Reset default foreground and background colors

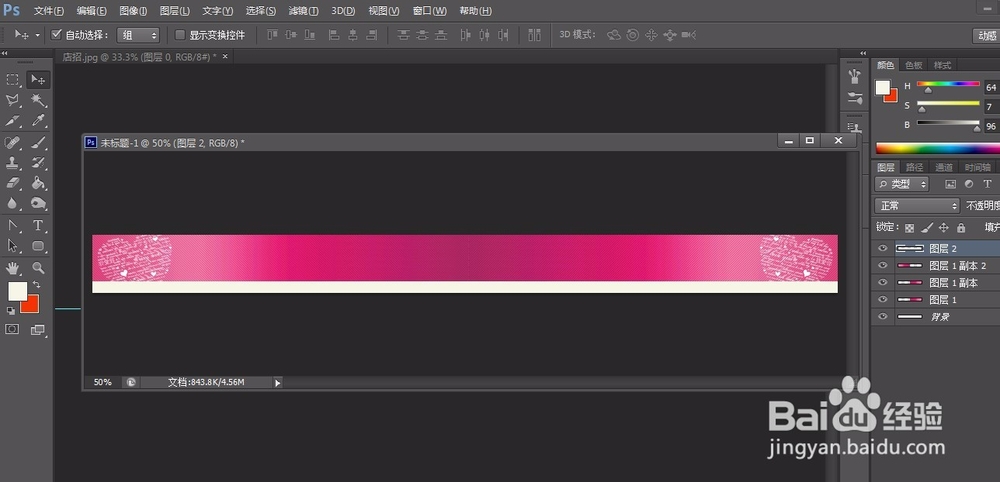(11, 310)
